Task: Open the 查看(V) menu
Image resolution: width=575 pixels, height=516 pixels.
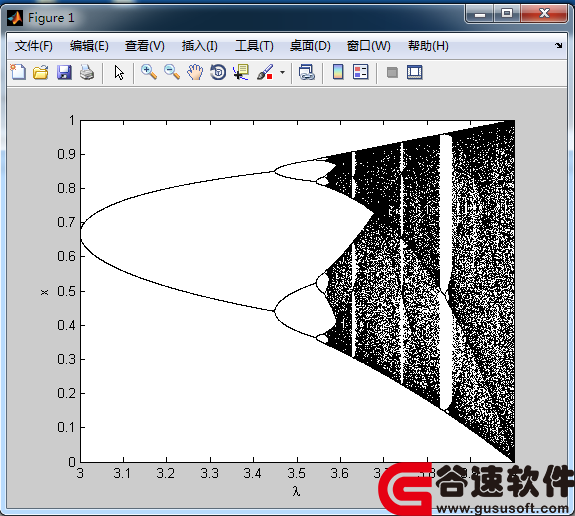Action: coord(145,46)
